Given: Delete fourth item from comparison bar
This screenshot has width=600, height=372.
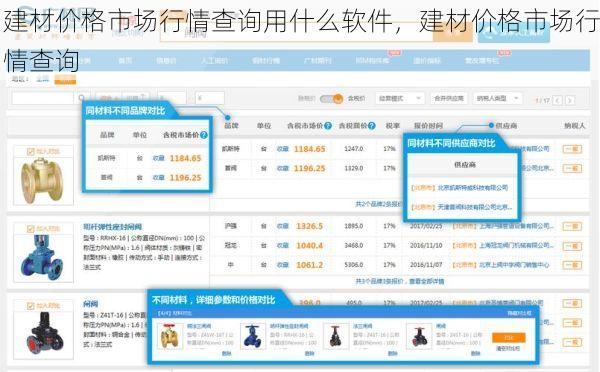Looking at the screenshot, I should tap(475, 353).
